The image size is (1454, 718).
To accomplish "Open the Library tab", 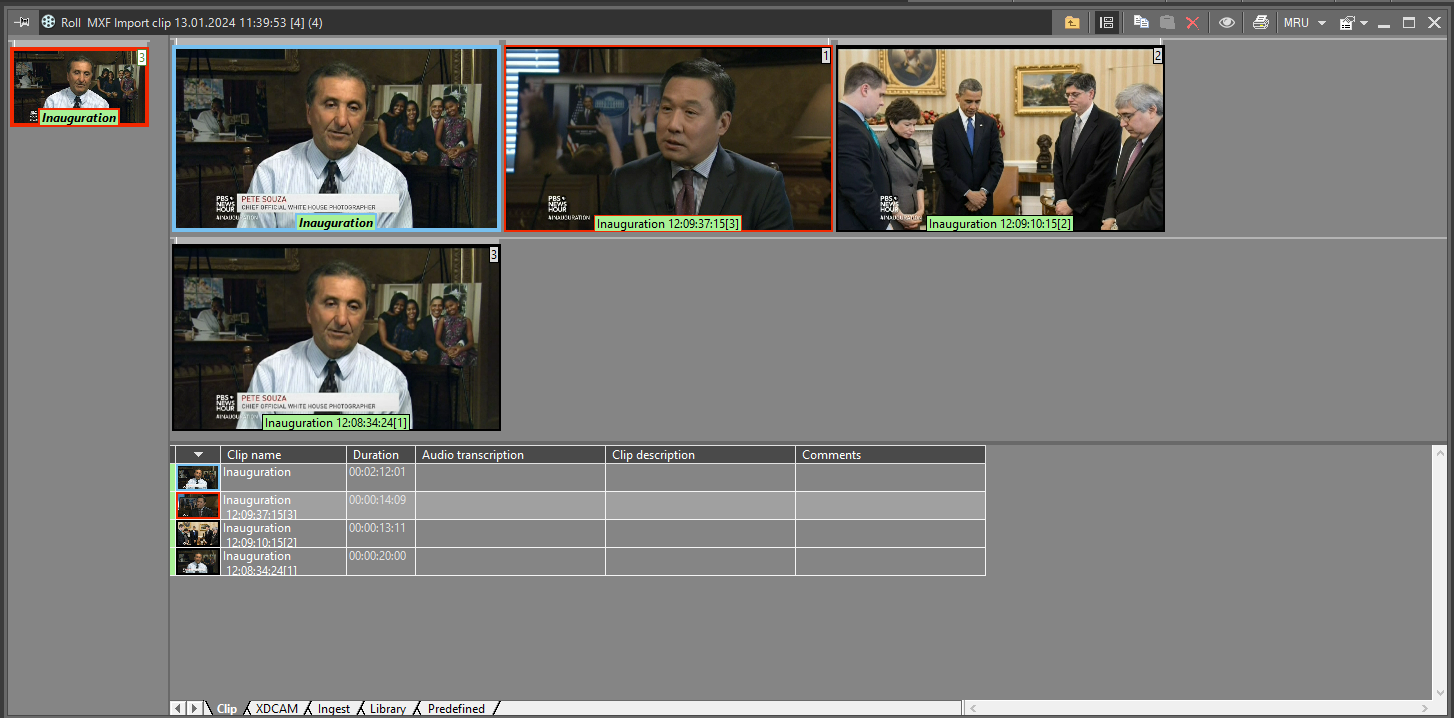I will point(388,708).
